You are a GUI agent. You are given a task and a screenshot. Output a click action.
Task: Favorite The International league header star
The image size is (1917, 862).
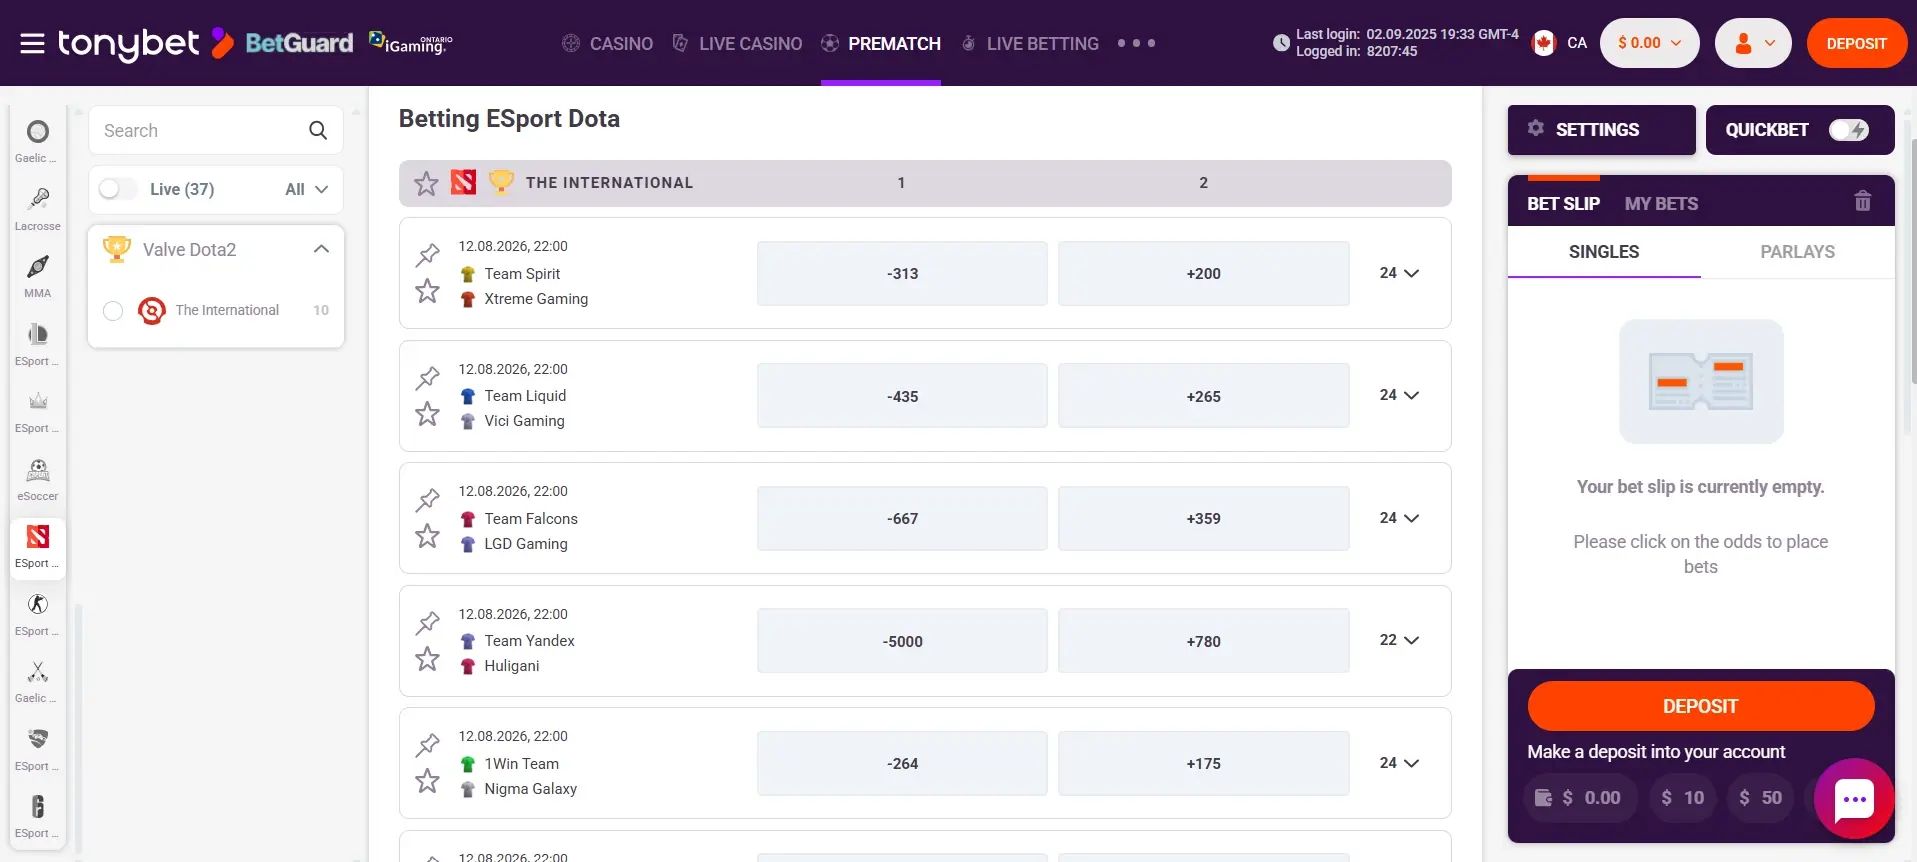pos(426,183)
